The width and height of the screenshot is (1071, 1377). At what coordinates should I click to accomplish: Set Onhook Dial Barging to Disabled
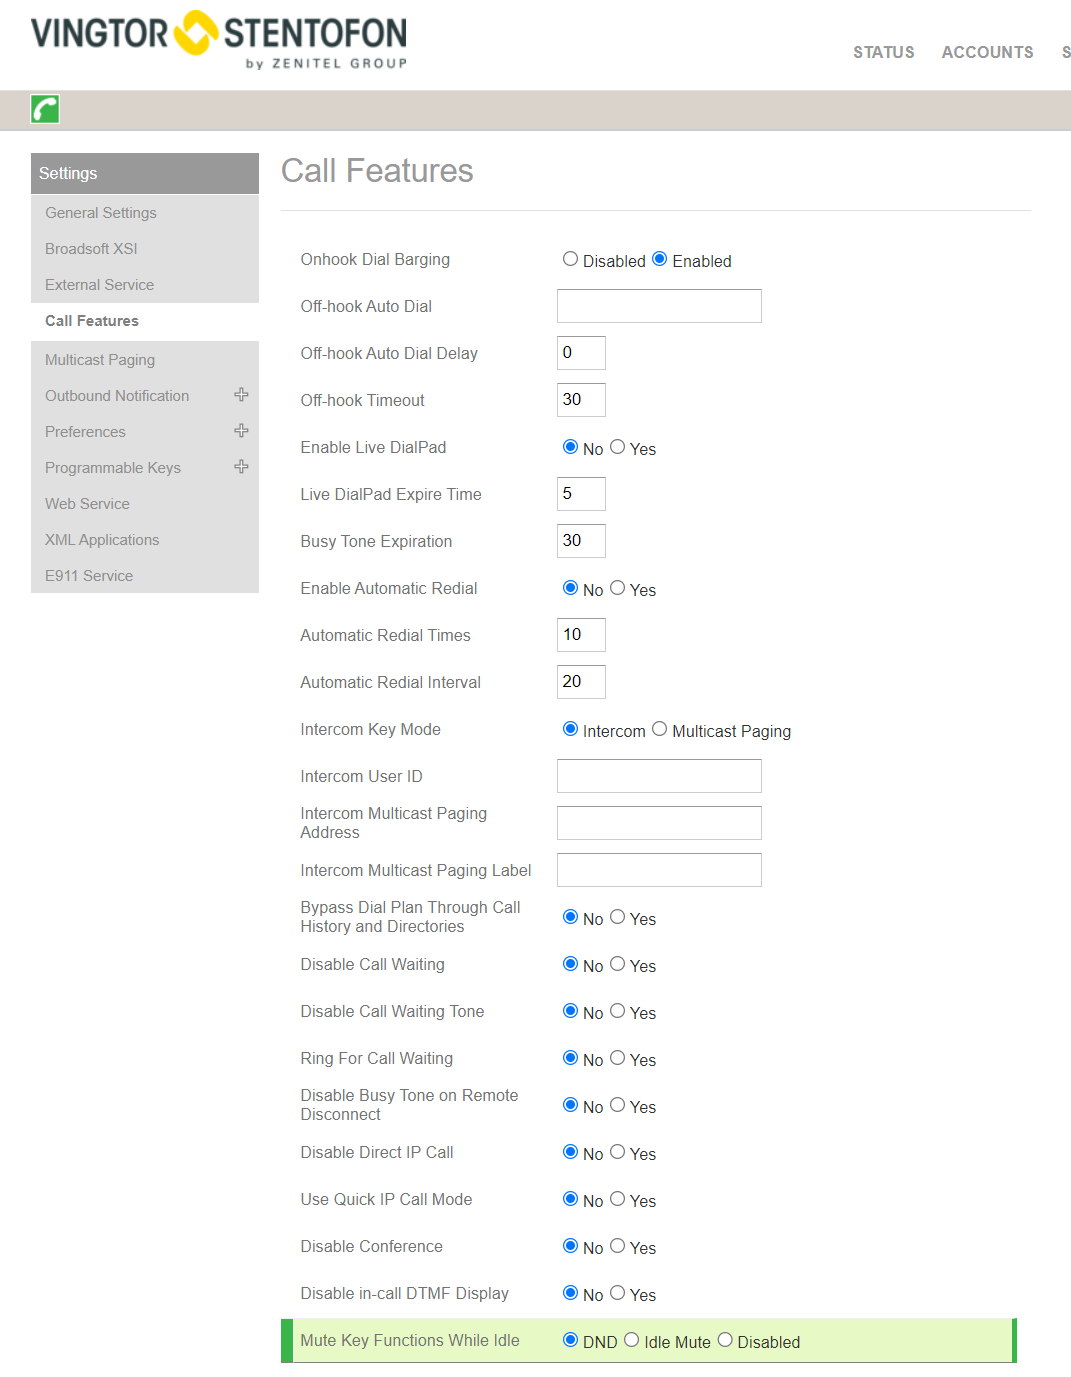(x=570, y=259)
